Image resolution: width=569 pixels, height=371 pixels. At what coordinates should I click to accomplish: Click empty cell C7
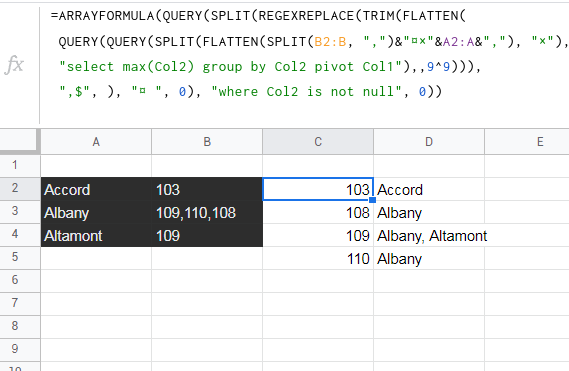click(x=318, y=304)
